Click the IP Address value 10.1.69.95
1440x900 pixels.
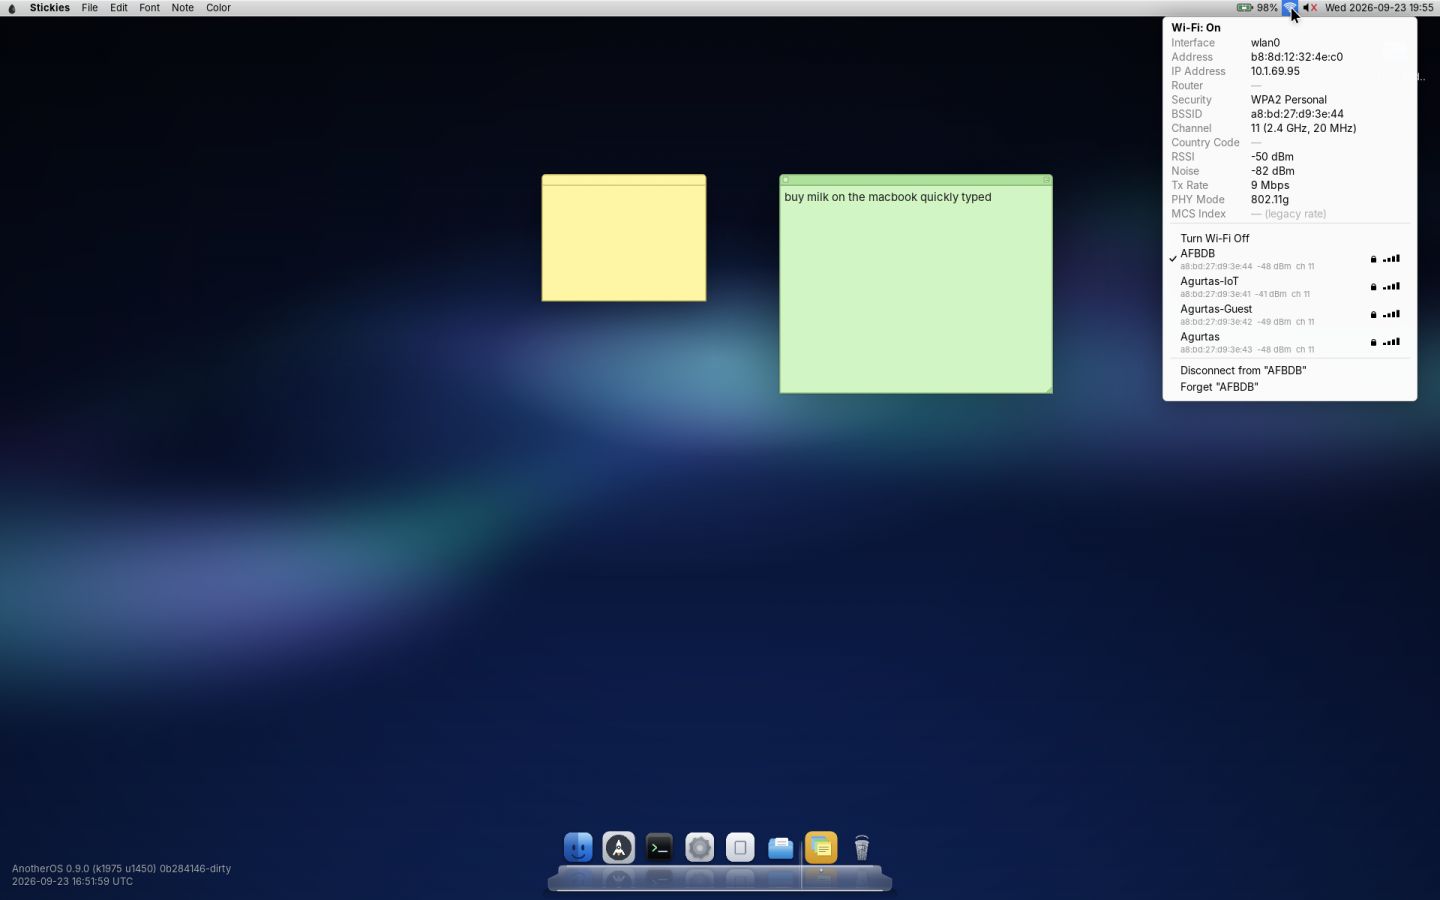pos(1275,71)
